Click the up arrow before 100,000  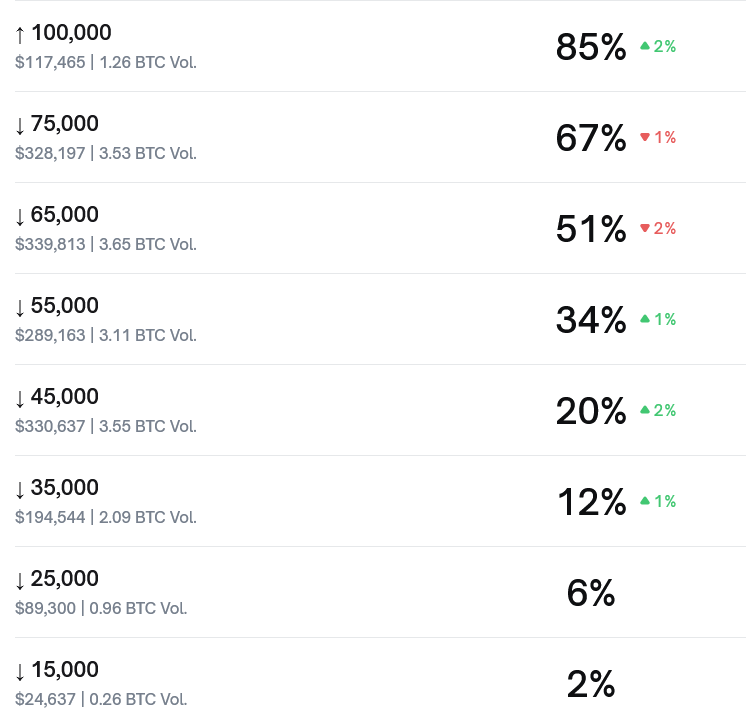coord(20,34)
